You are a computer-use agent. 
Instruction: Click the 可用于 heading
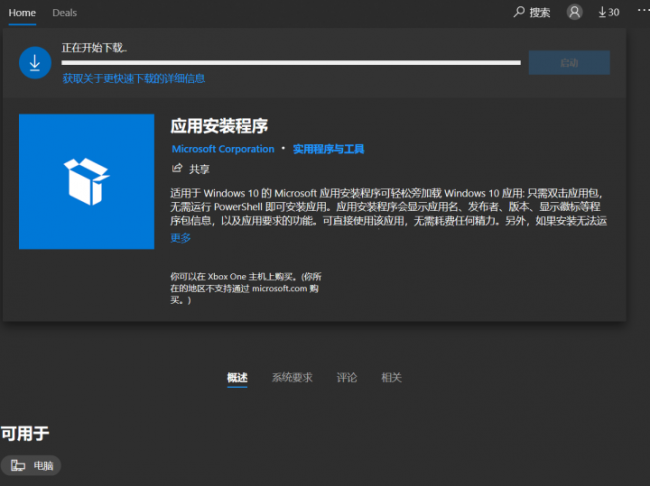(25, 434)
